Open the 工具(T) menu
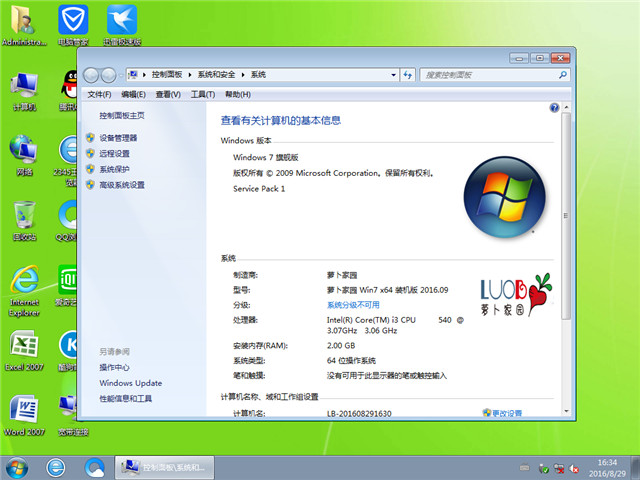The image size is (640, 480). tap(203, 94)
